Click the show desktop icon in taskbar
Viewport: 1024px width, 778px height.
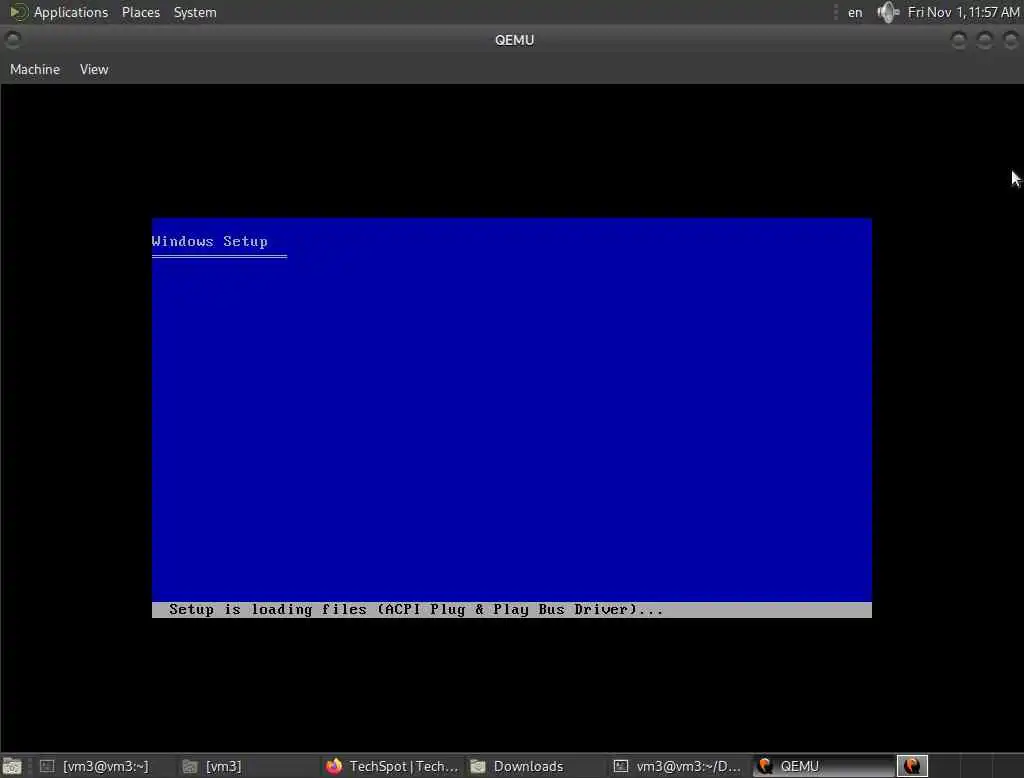12,766
